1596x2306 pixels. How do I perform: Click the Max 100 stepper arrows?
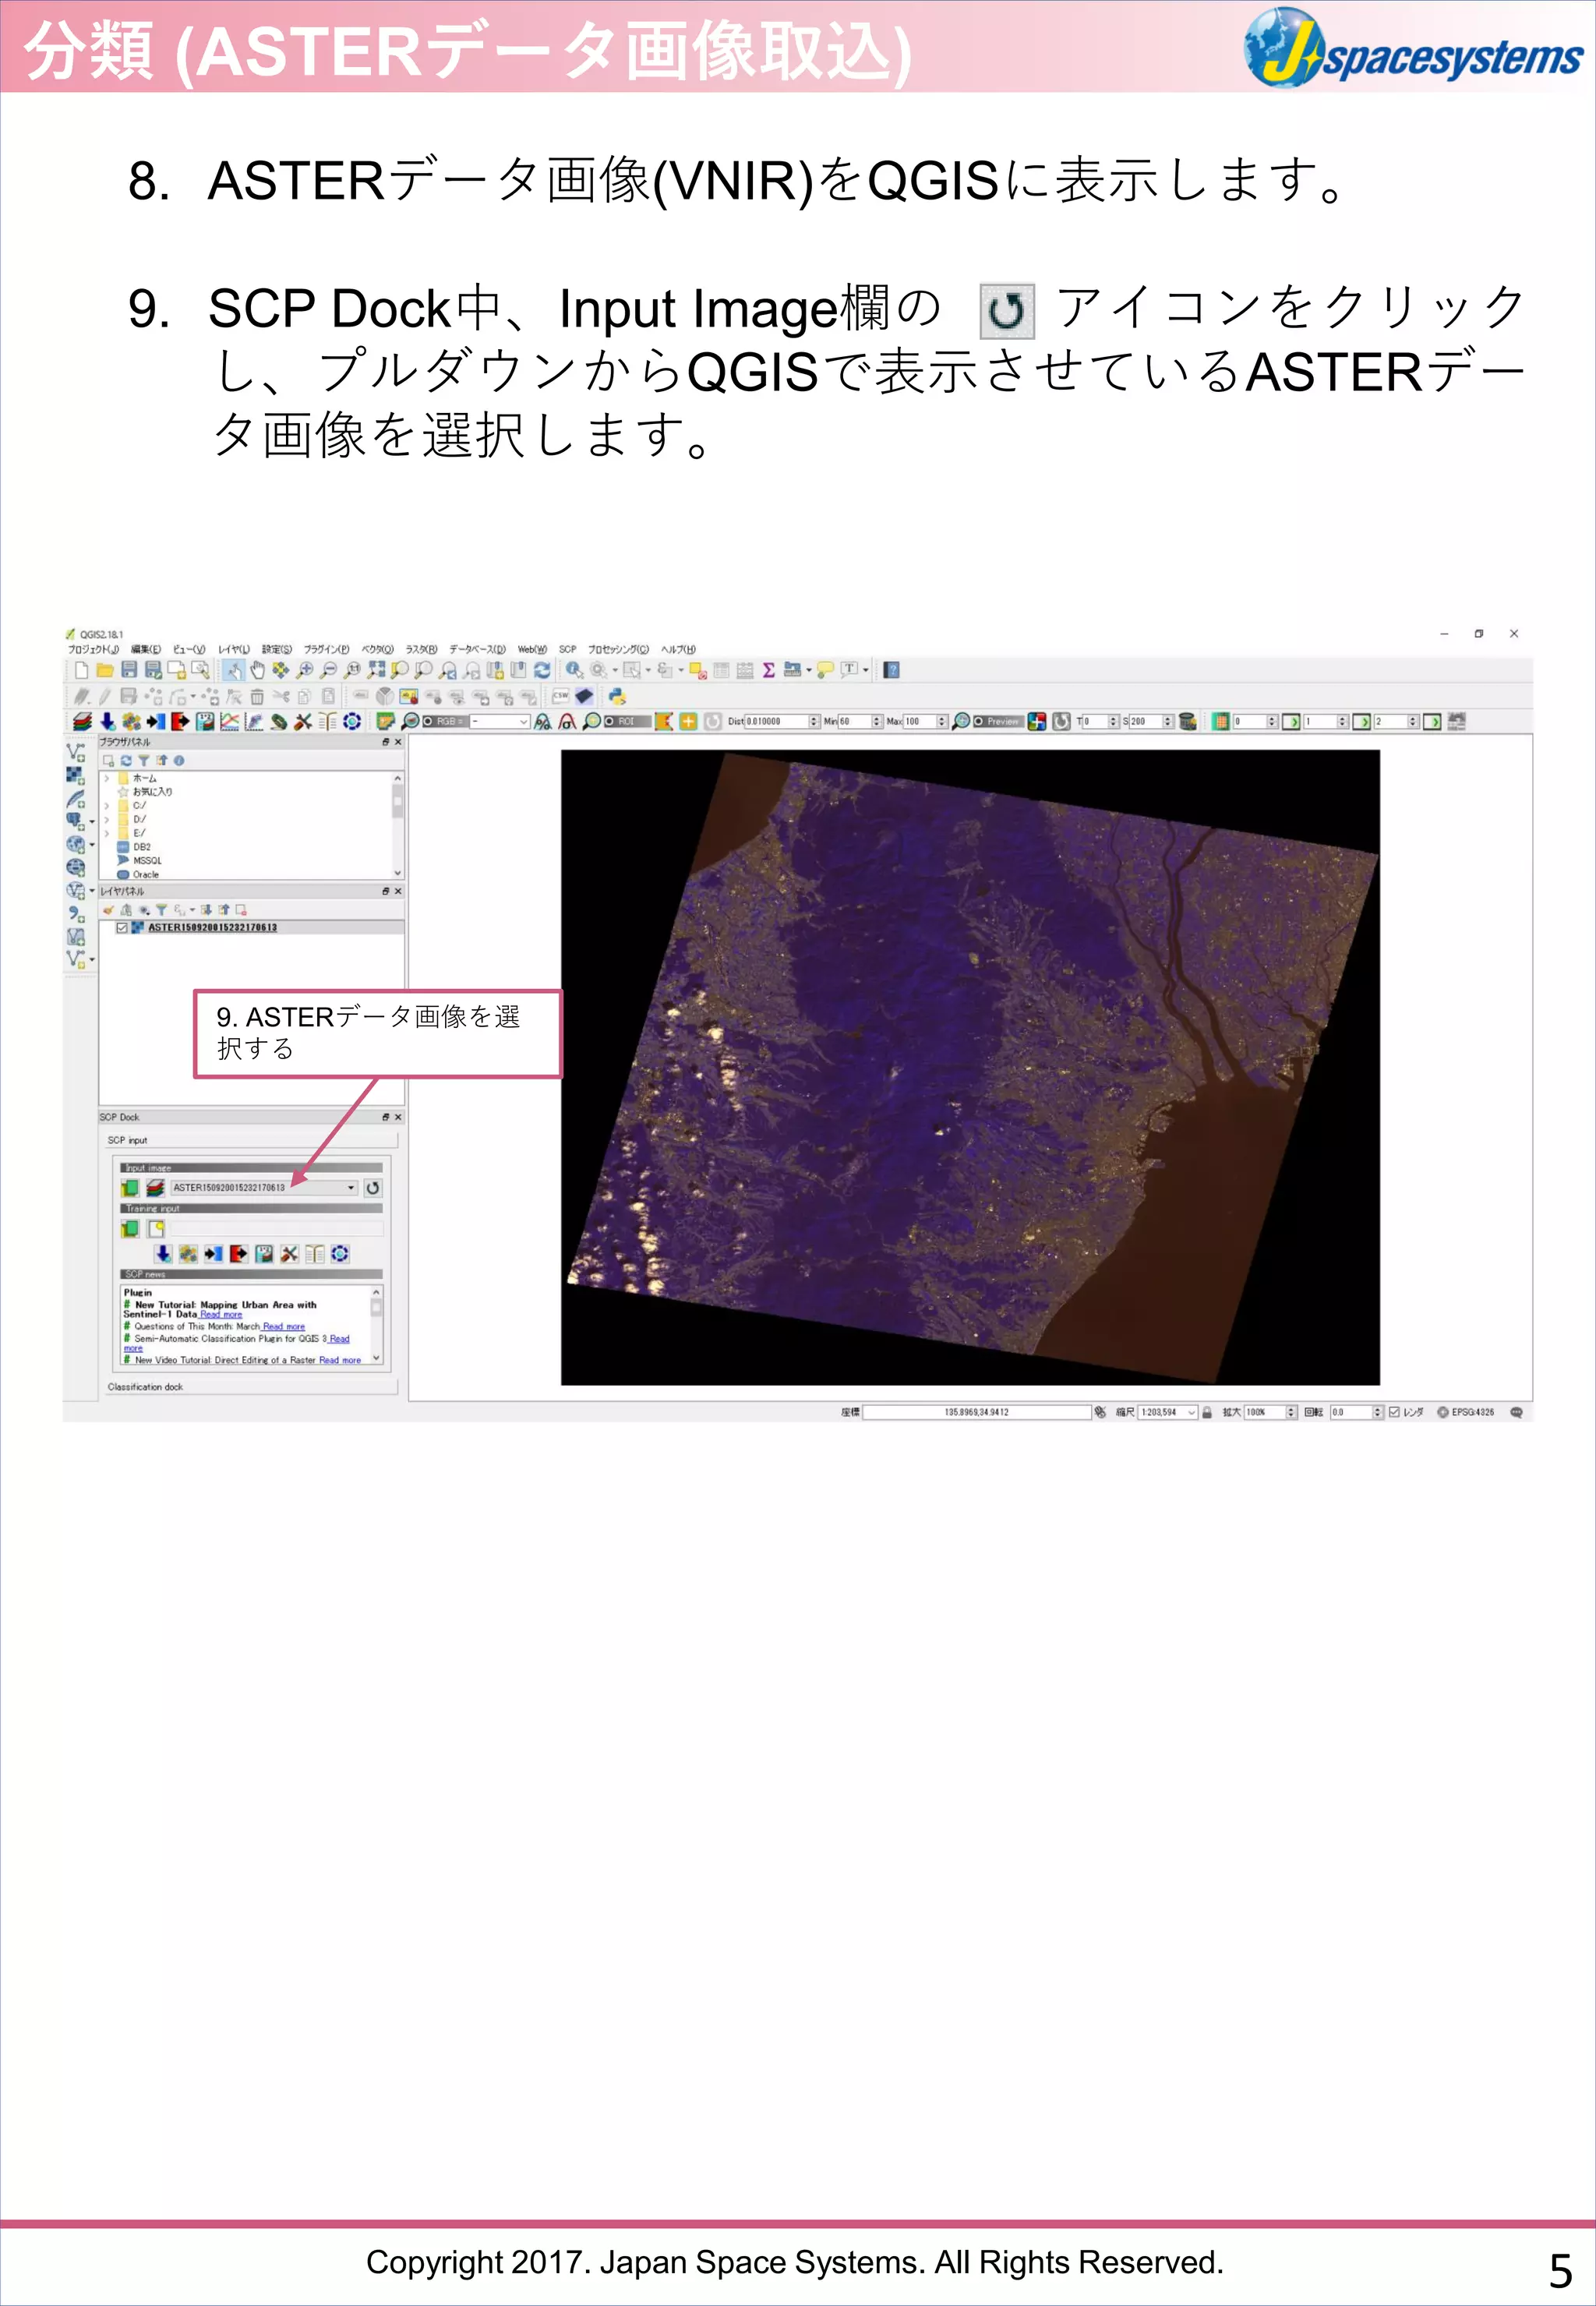[x=942, y=721]
